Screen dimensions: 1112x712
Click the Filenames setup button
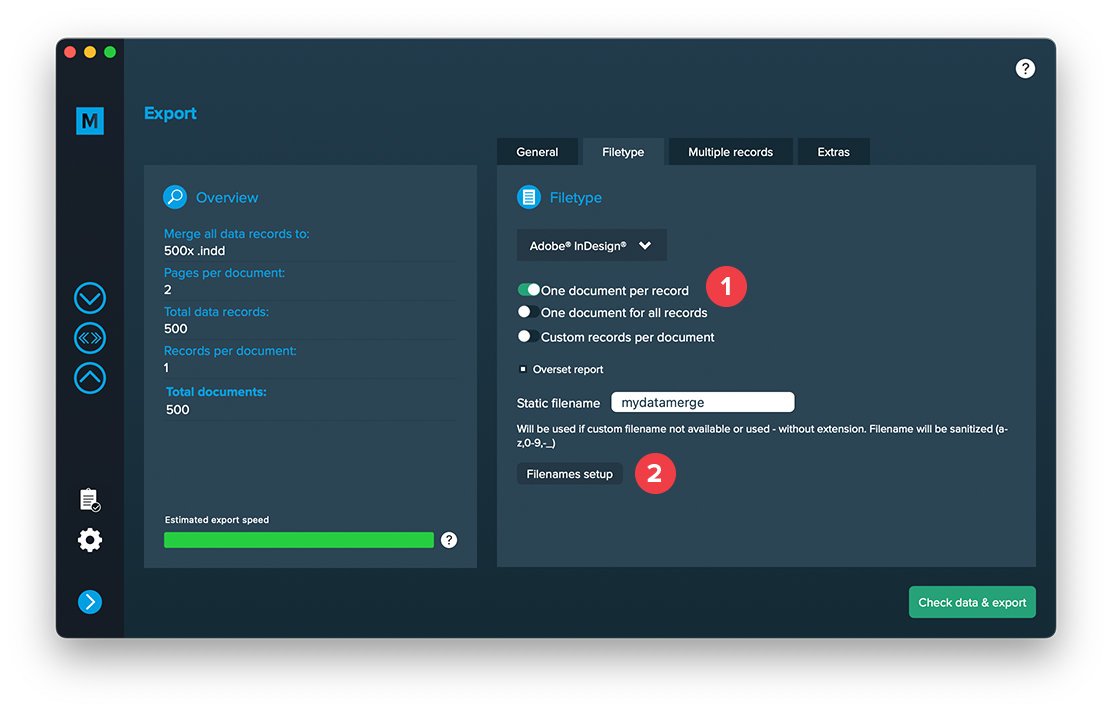pos(569,474)
